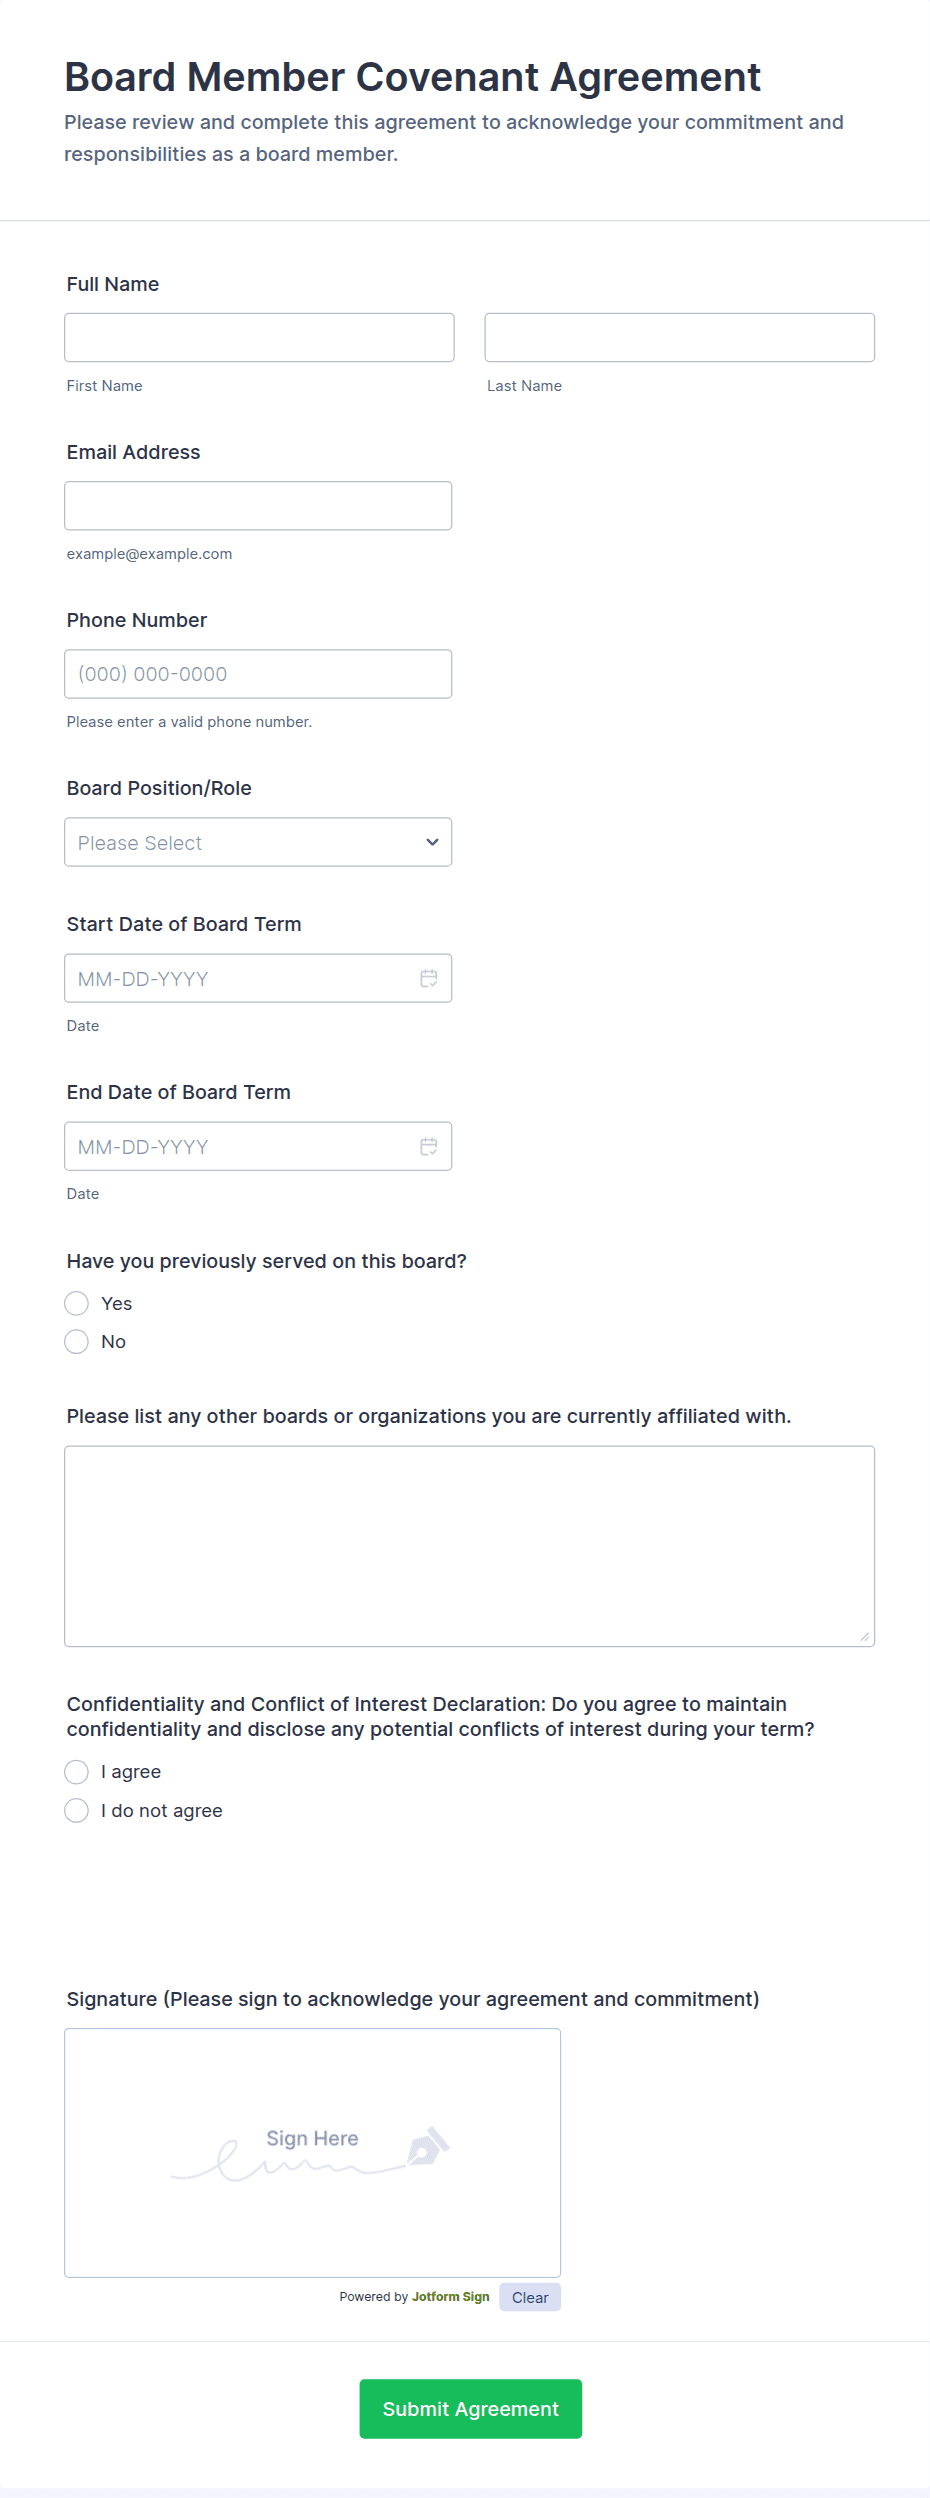
Task: Open the Start Date calendar picker icon
Action: point(429,978)
